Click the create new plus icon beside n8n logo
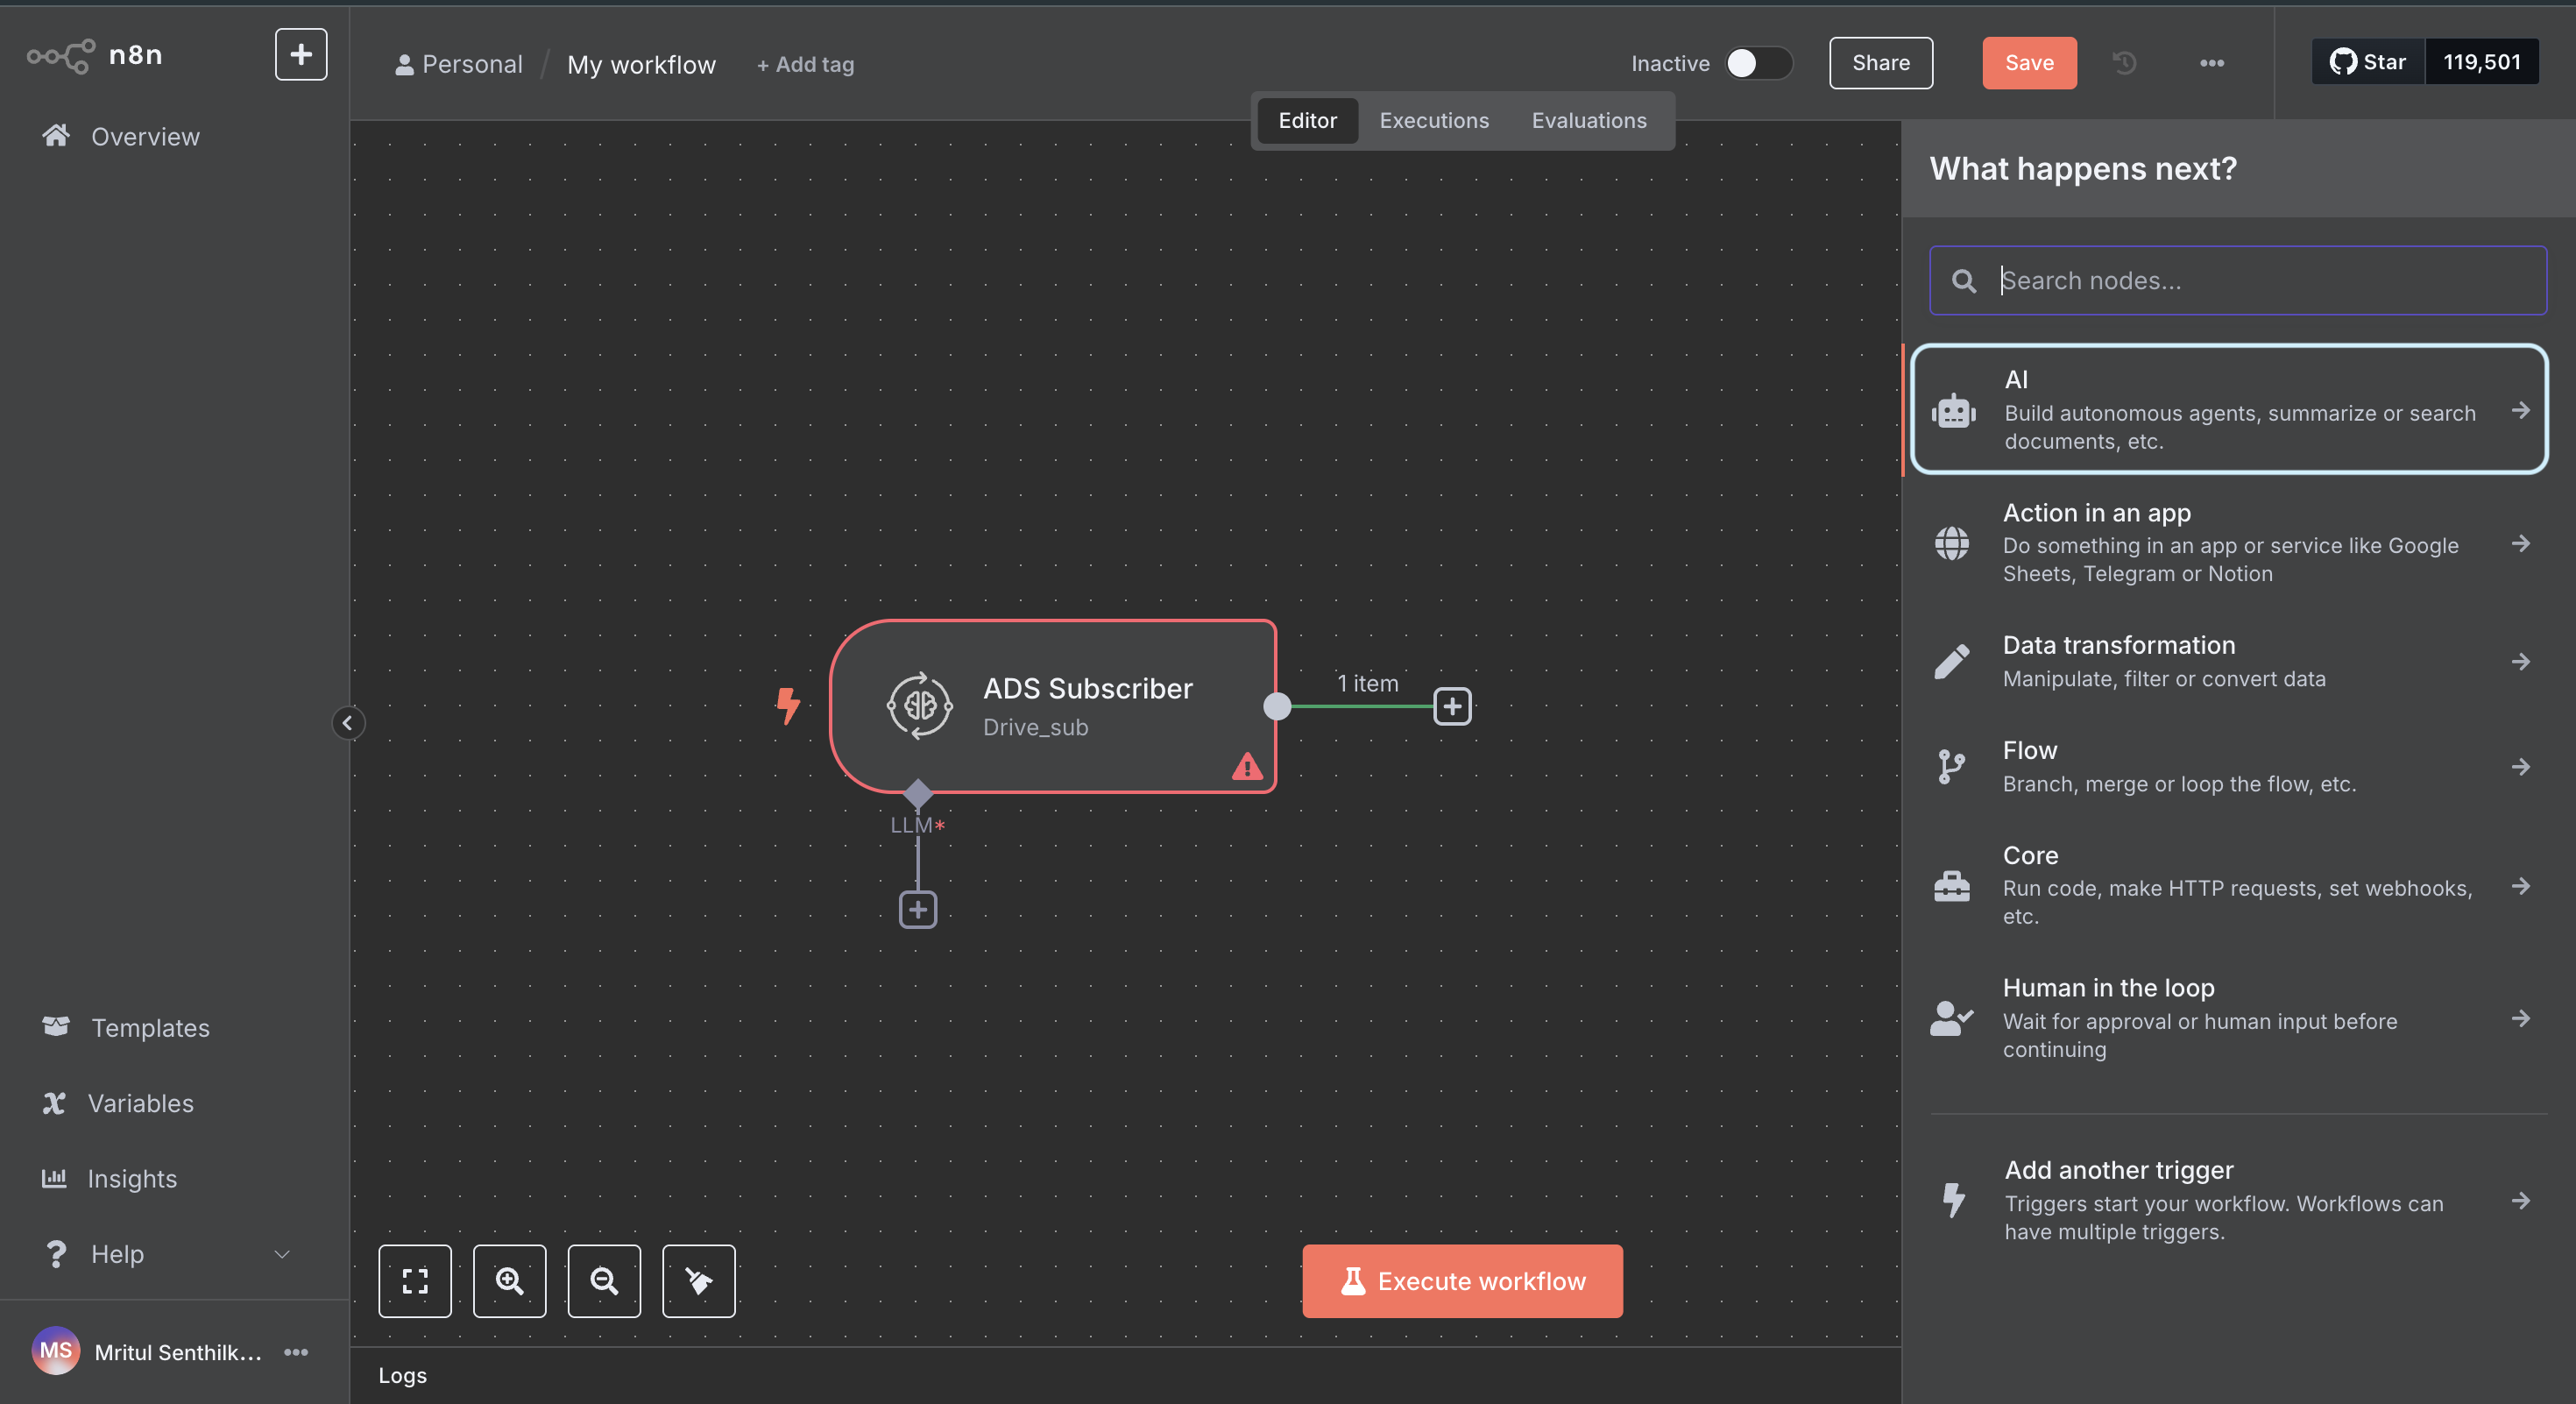The image size is (2576, 1404). click(x=300, y=54)
